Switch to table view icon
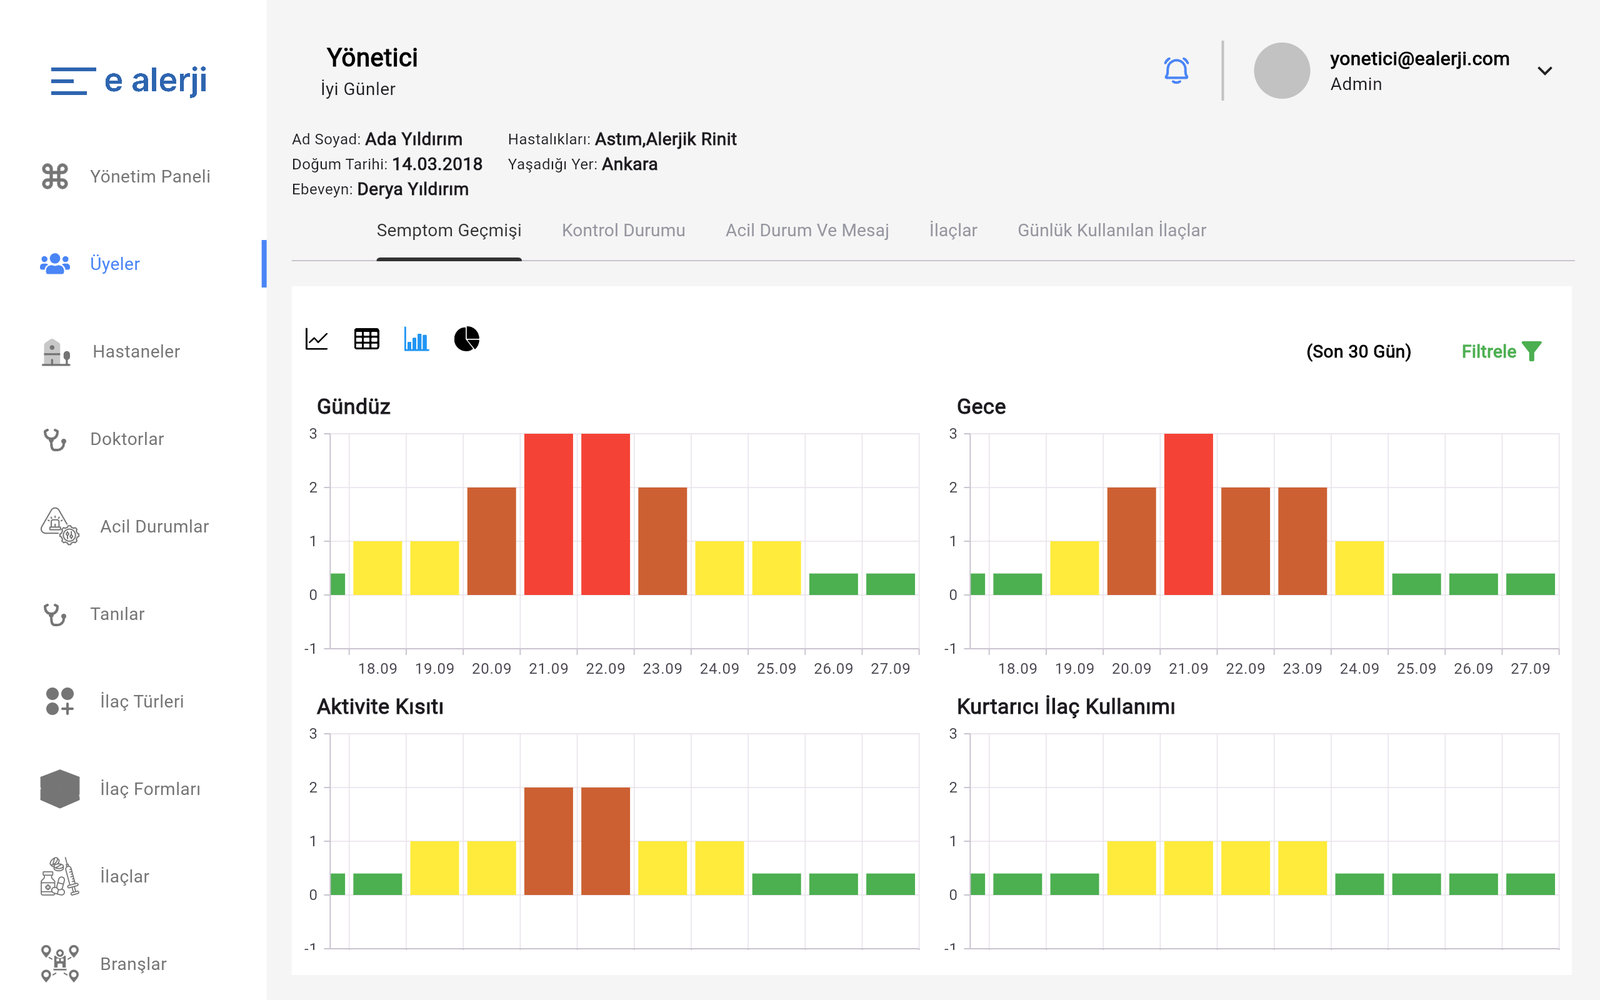1600x1000 pixels. (367, 339)
